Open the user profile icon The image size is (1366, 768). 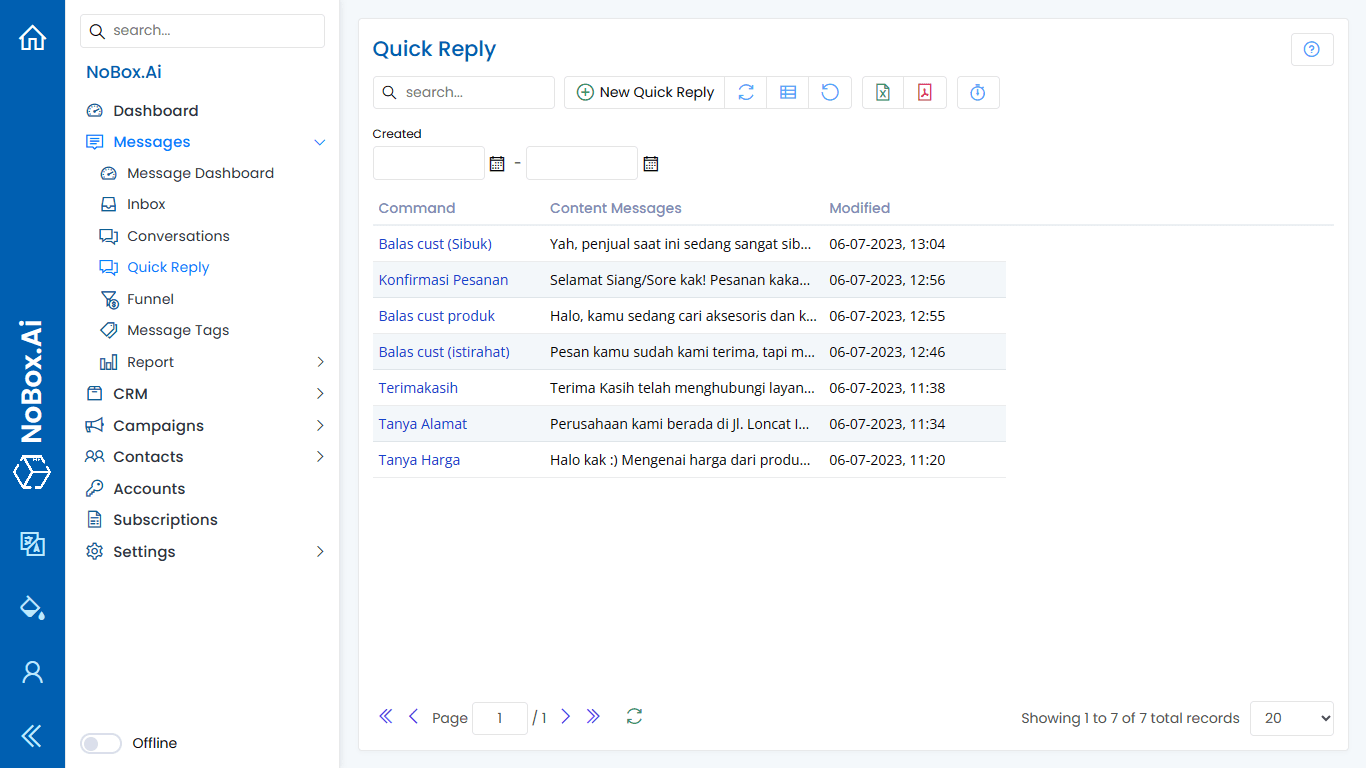(32, 672)
